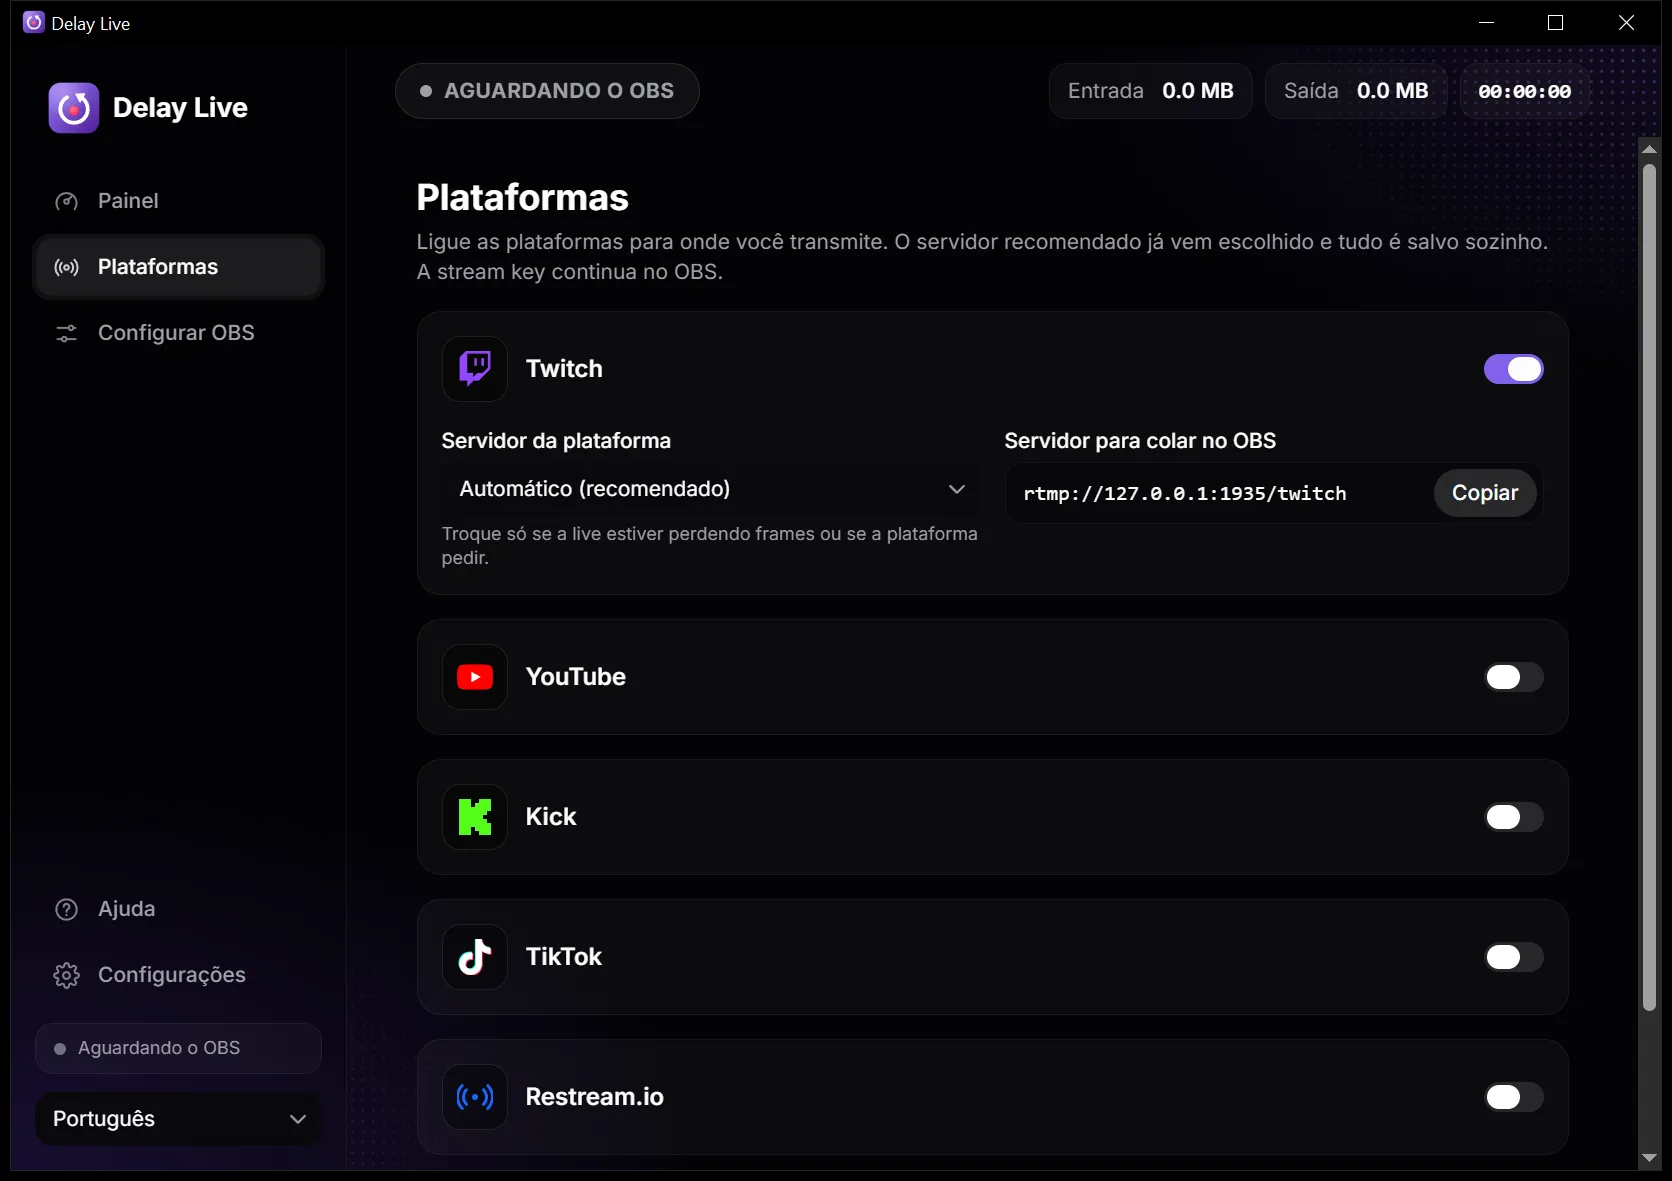Click the Configurações gear icon
Viewport: 1672px width, 1181px height.
[x=66, y=975]
